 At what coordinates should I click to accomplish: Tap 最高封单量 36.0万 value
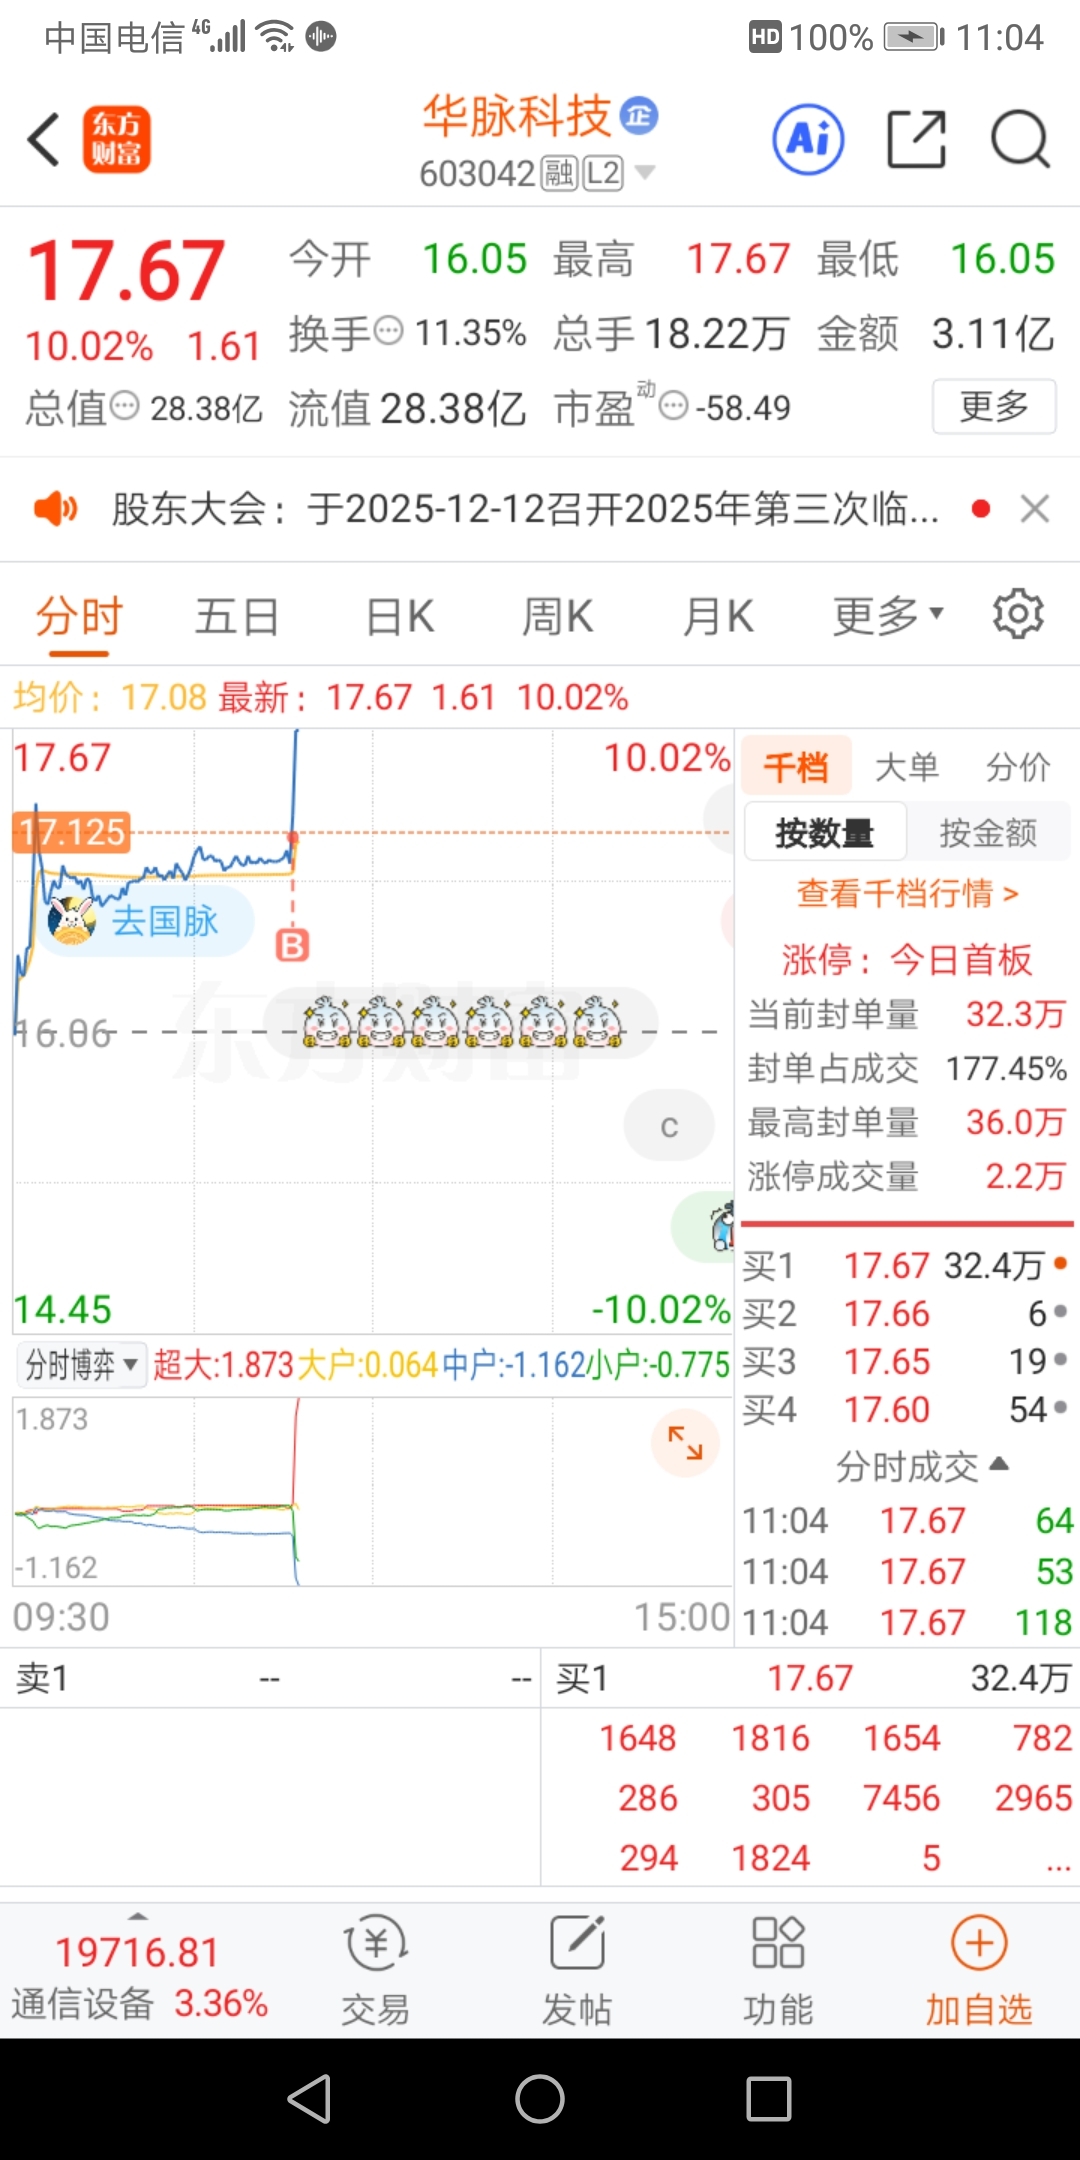[x=1015, y=1122]
